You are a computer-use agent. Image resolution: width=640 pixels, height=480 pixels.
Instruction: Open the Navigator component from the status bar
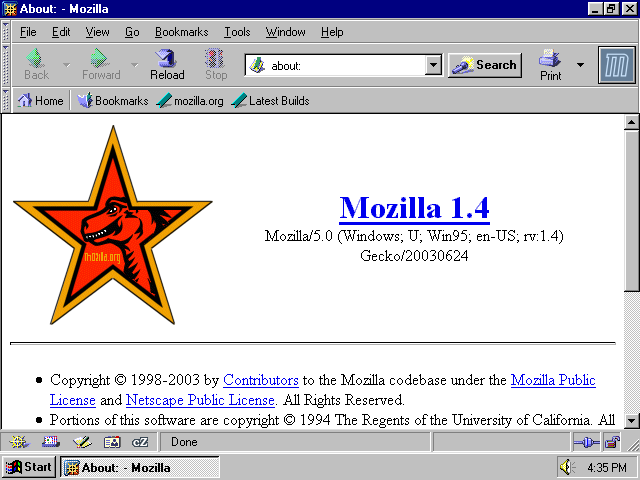18,442
